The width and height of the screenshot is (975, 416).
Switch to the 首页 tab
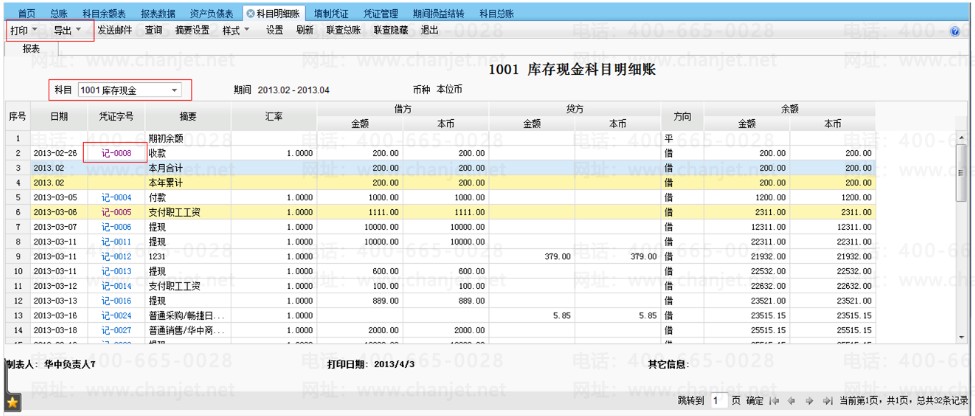25,13
